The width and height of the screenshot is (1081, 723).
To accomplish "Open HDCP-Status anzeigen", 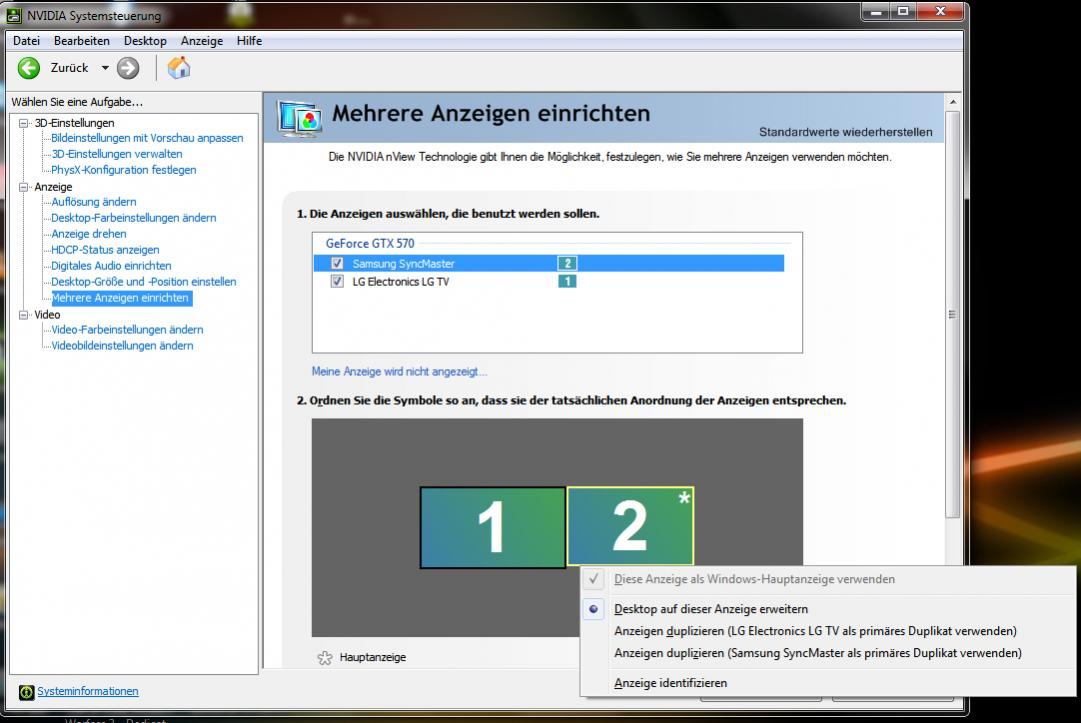I will pos(105,250).
